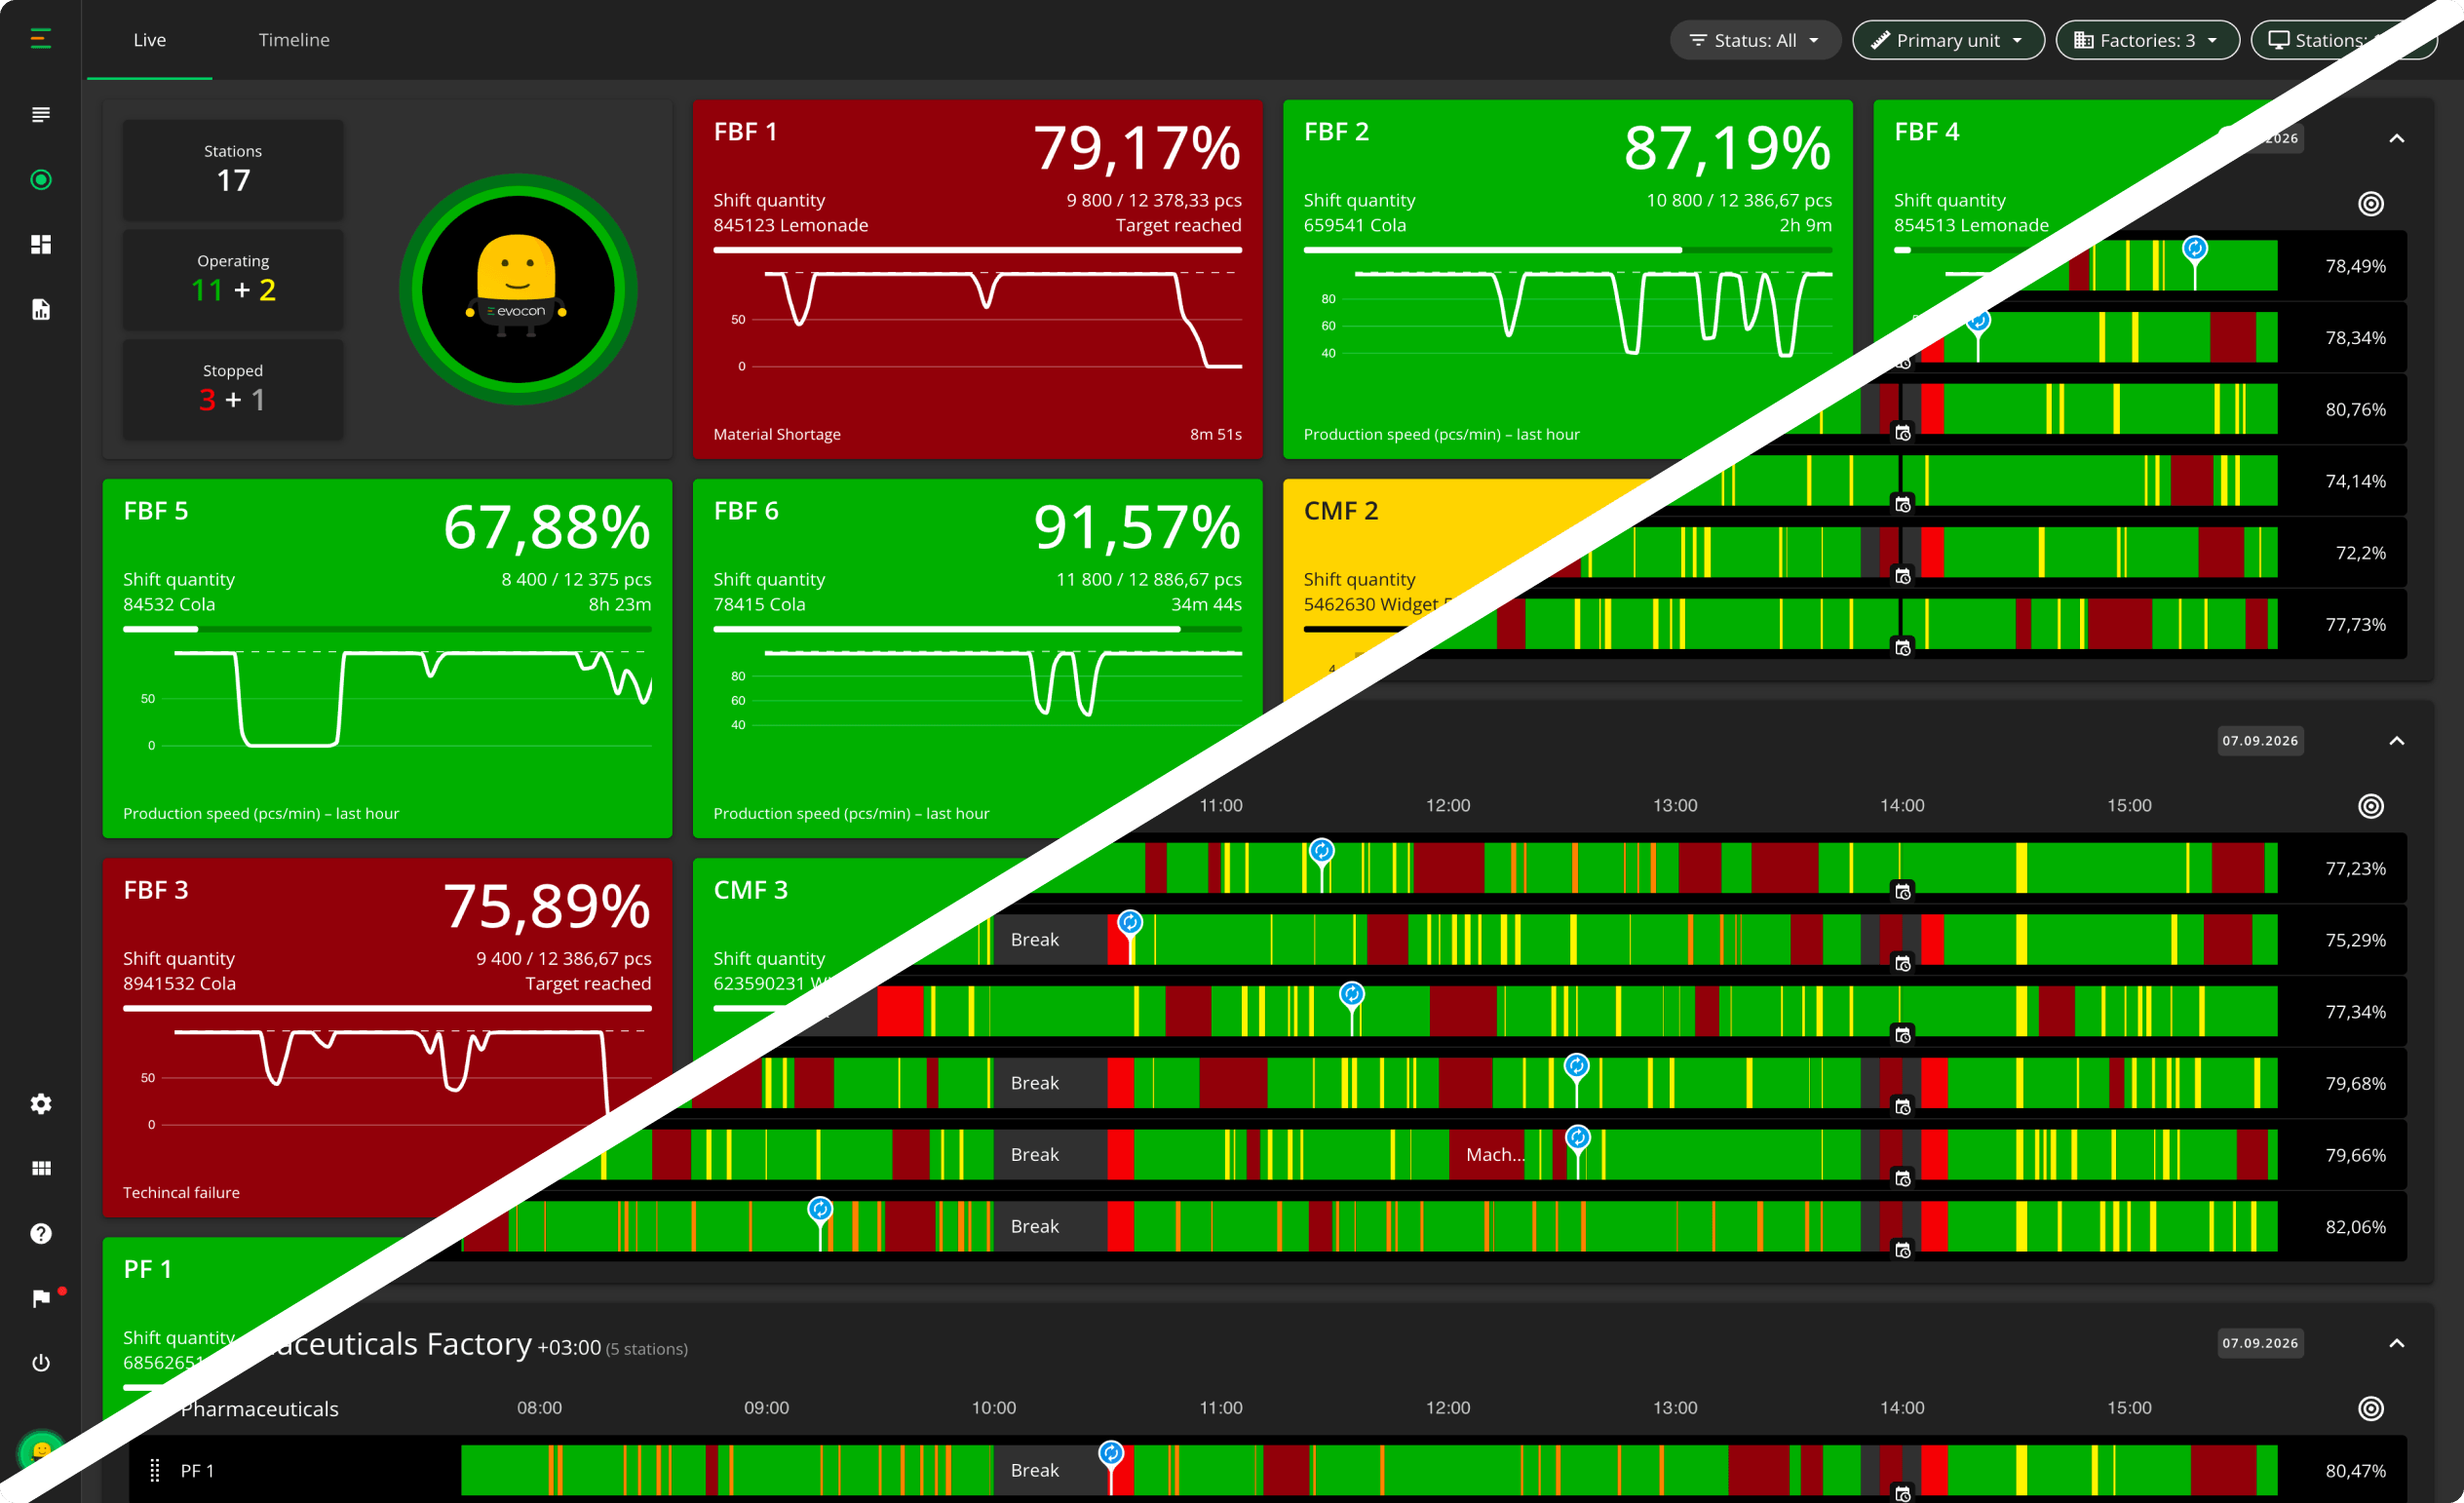This screenshot has width=2464, height=1503.
Task: Click the blue shift marker on 82,06% row
Action: point(820,1210)
